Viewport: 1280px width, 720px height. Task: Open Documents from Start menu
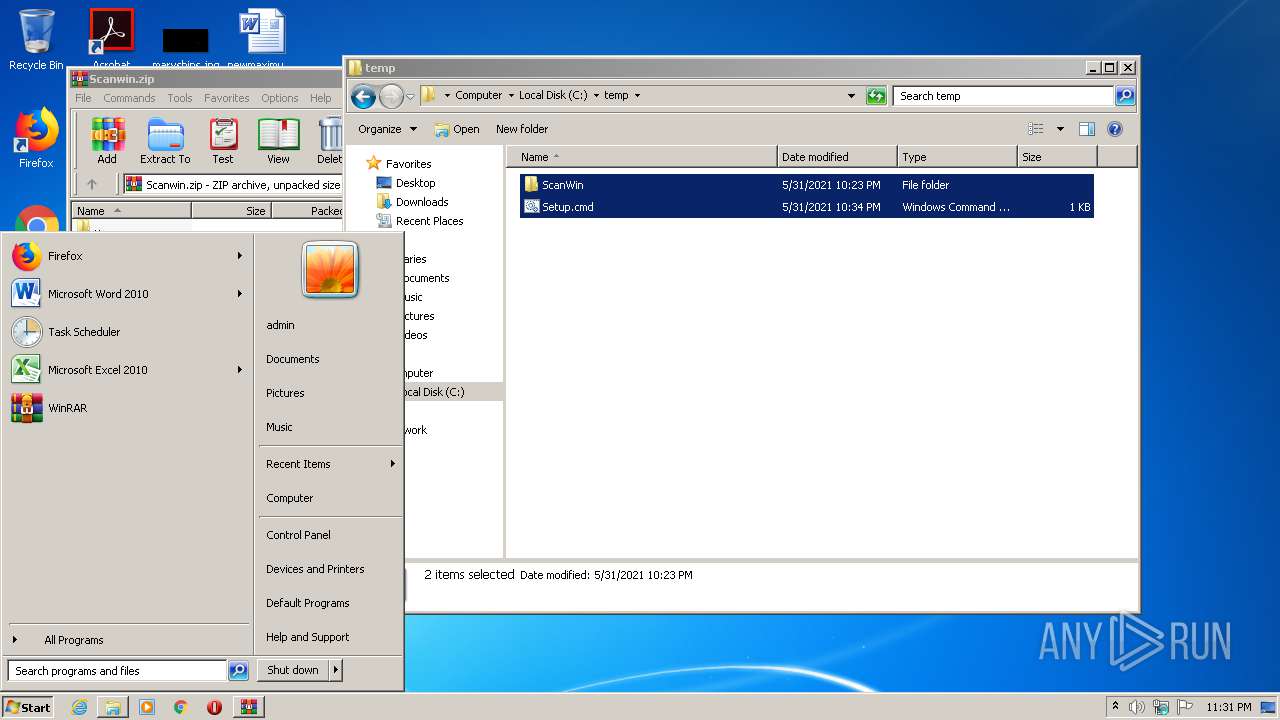point(292,359)
